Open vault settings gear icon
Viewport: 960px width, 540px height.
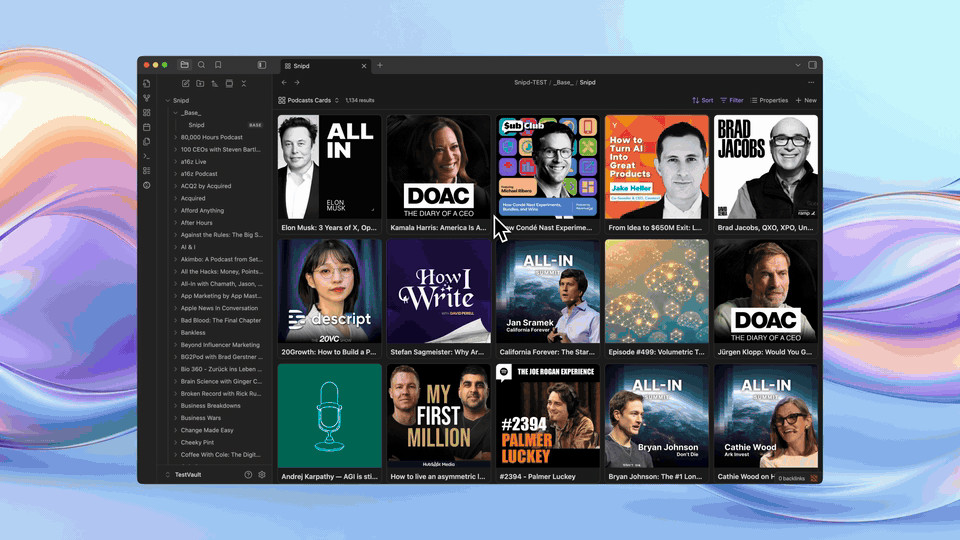click(x=262, y=474)
